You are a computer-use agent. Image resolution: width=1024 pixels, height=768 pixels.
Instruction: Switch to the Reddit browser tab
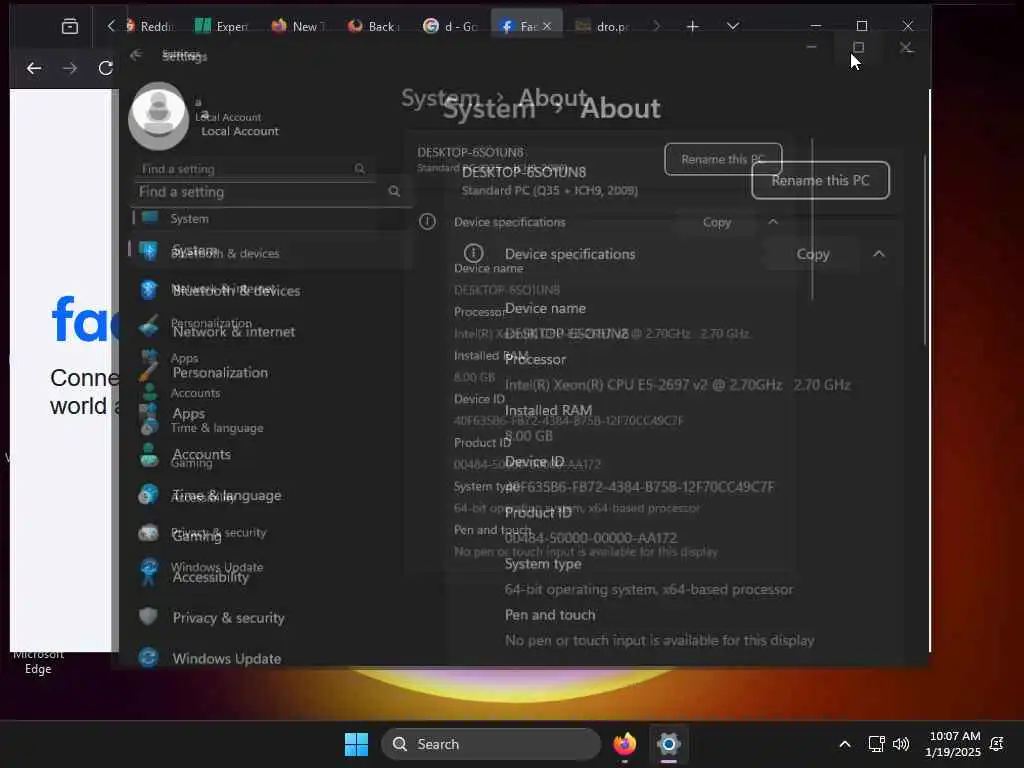[149, 26]
